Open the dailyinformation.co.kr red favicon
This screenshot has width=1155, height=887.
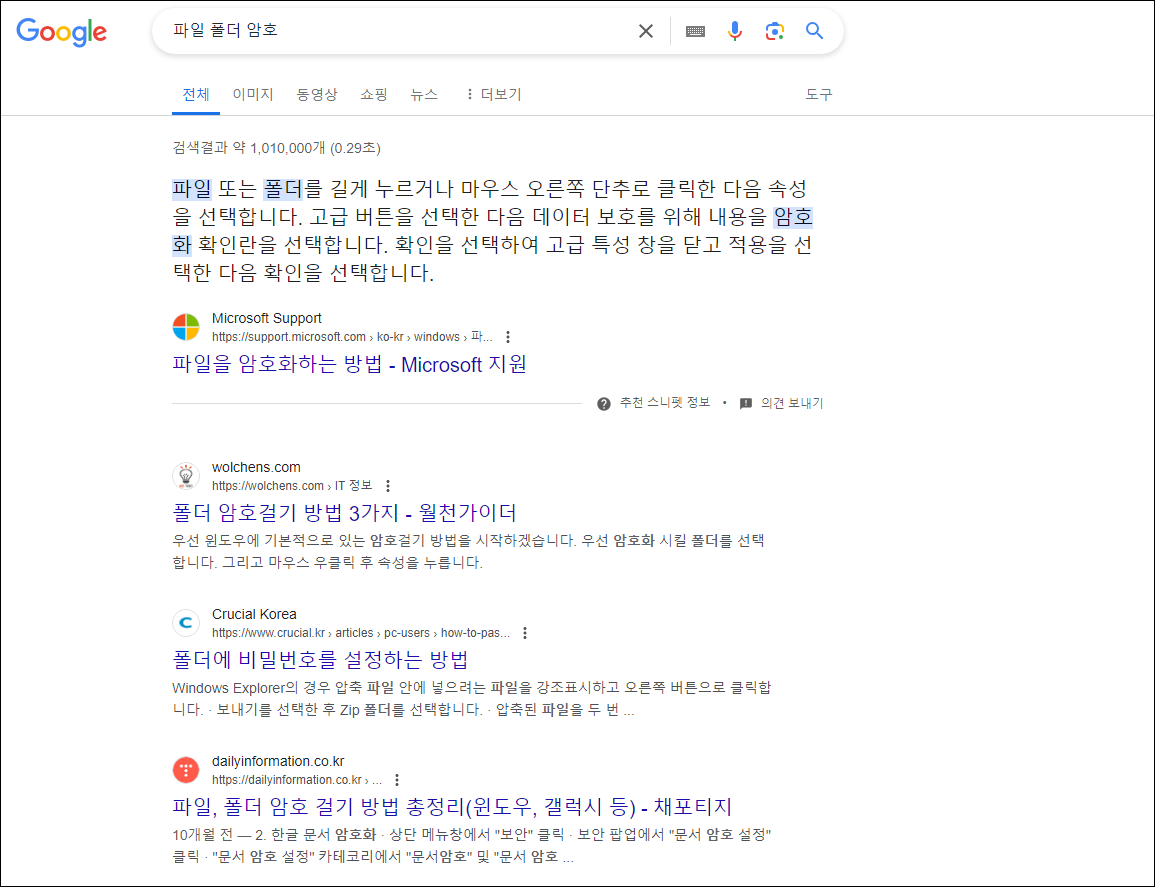tap(186, 770)
